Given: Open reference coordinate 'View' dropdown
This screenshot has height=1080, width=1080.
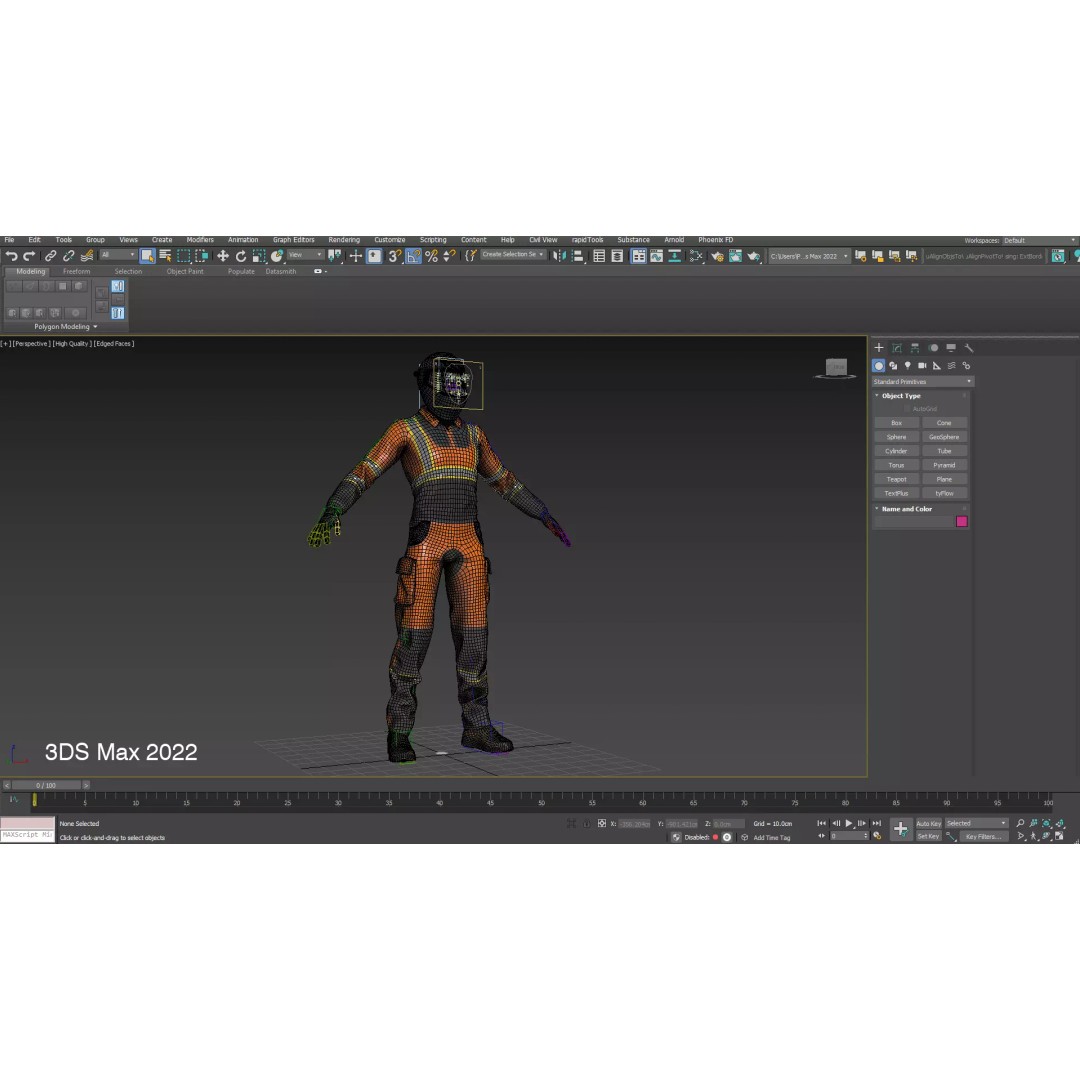Looking at the screenshot, I should [x=305, y=256].
